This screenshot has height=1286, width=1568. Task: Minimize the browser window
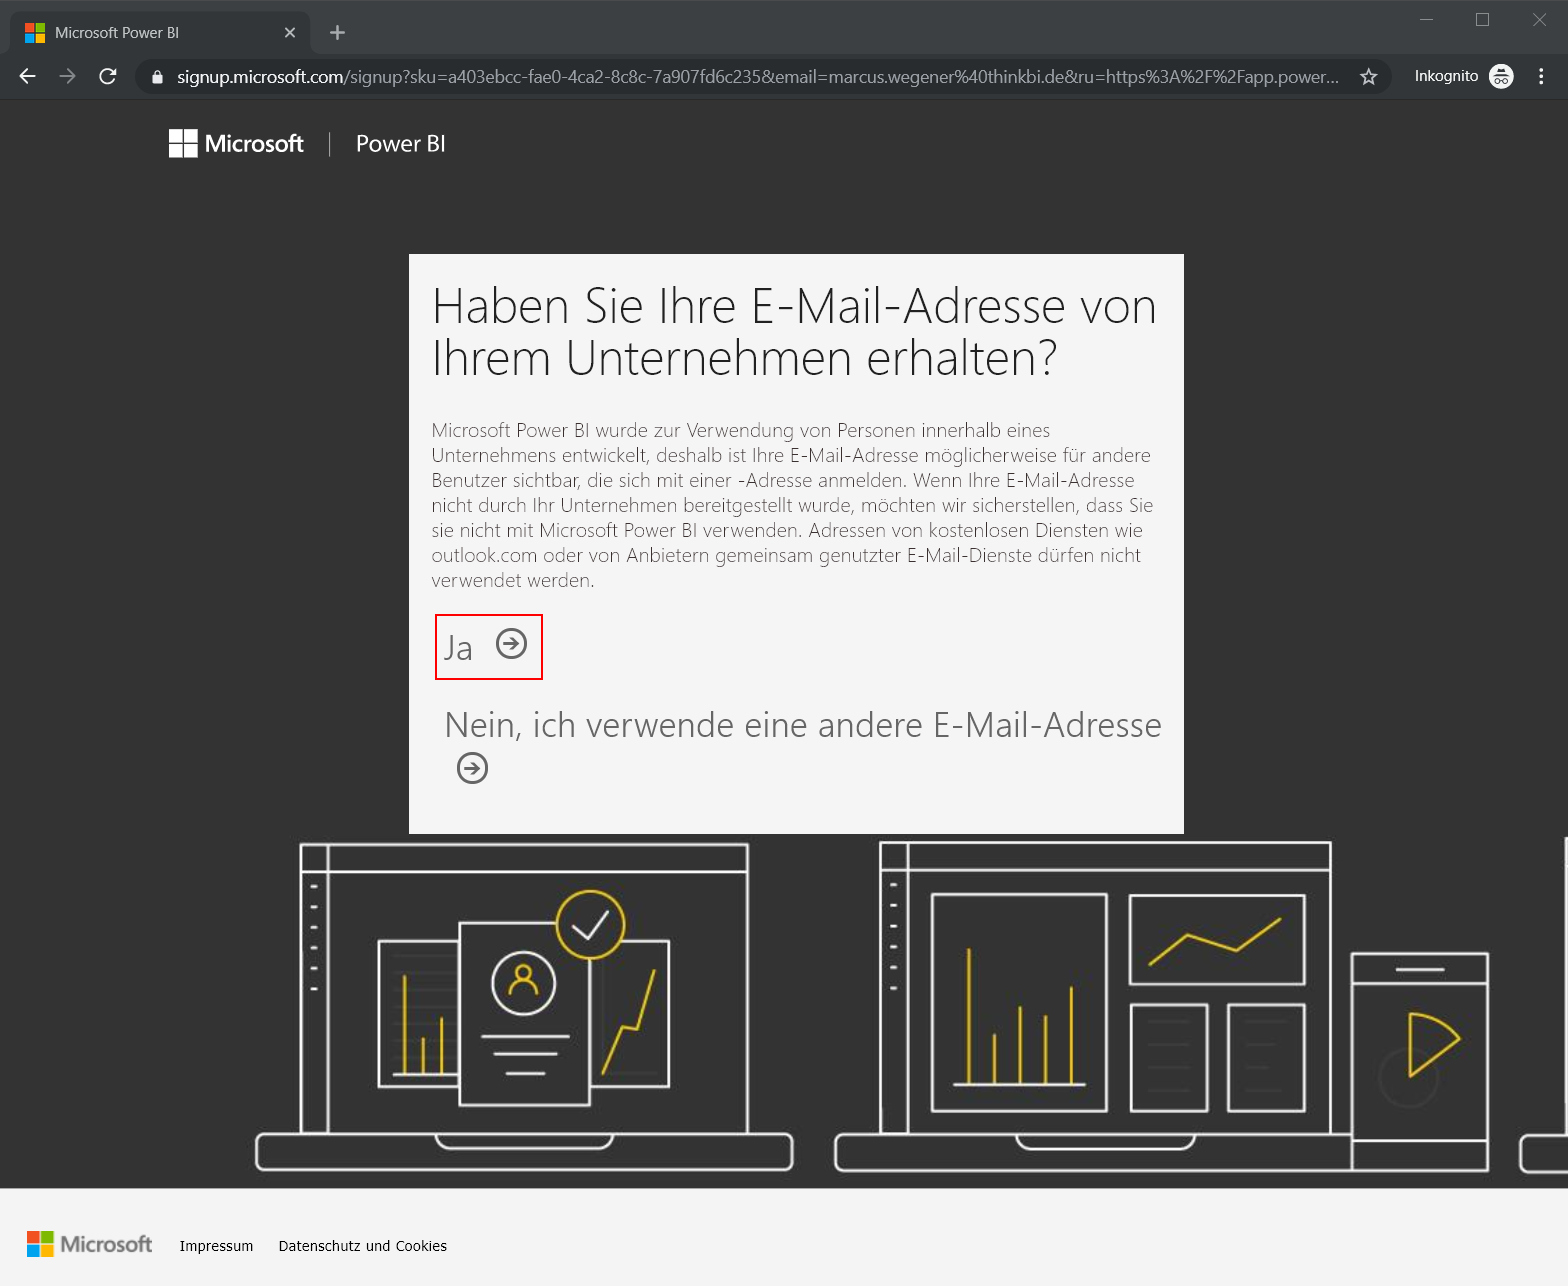1427,20
